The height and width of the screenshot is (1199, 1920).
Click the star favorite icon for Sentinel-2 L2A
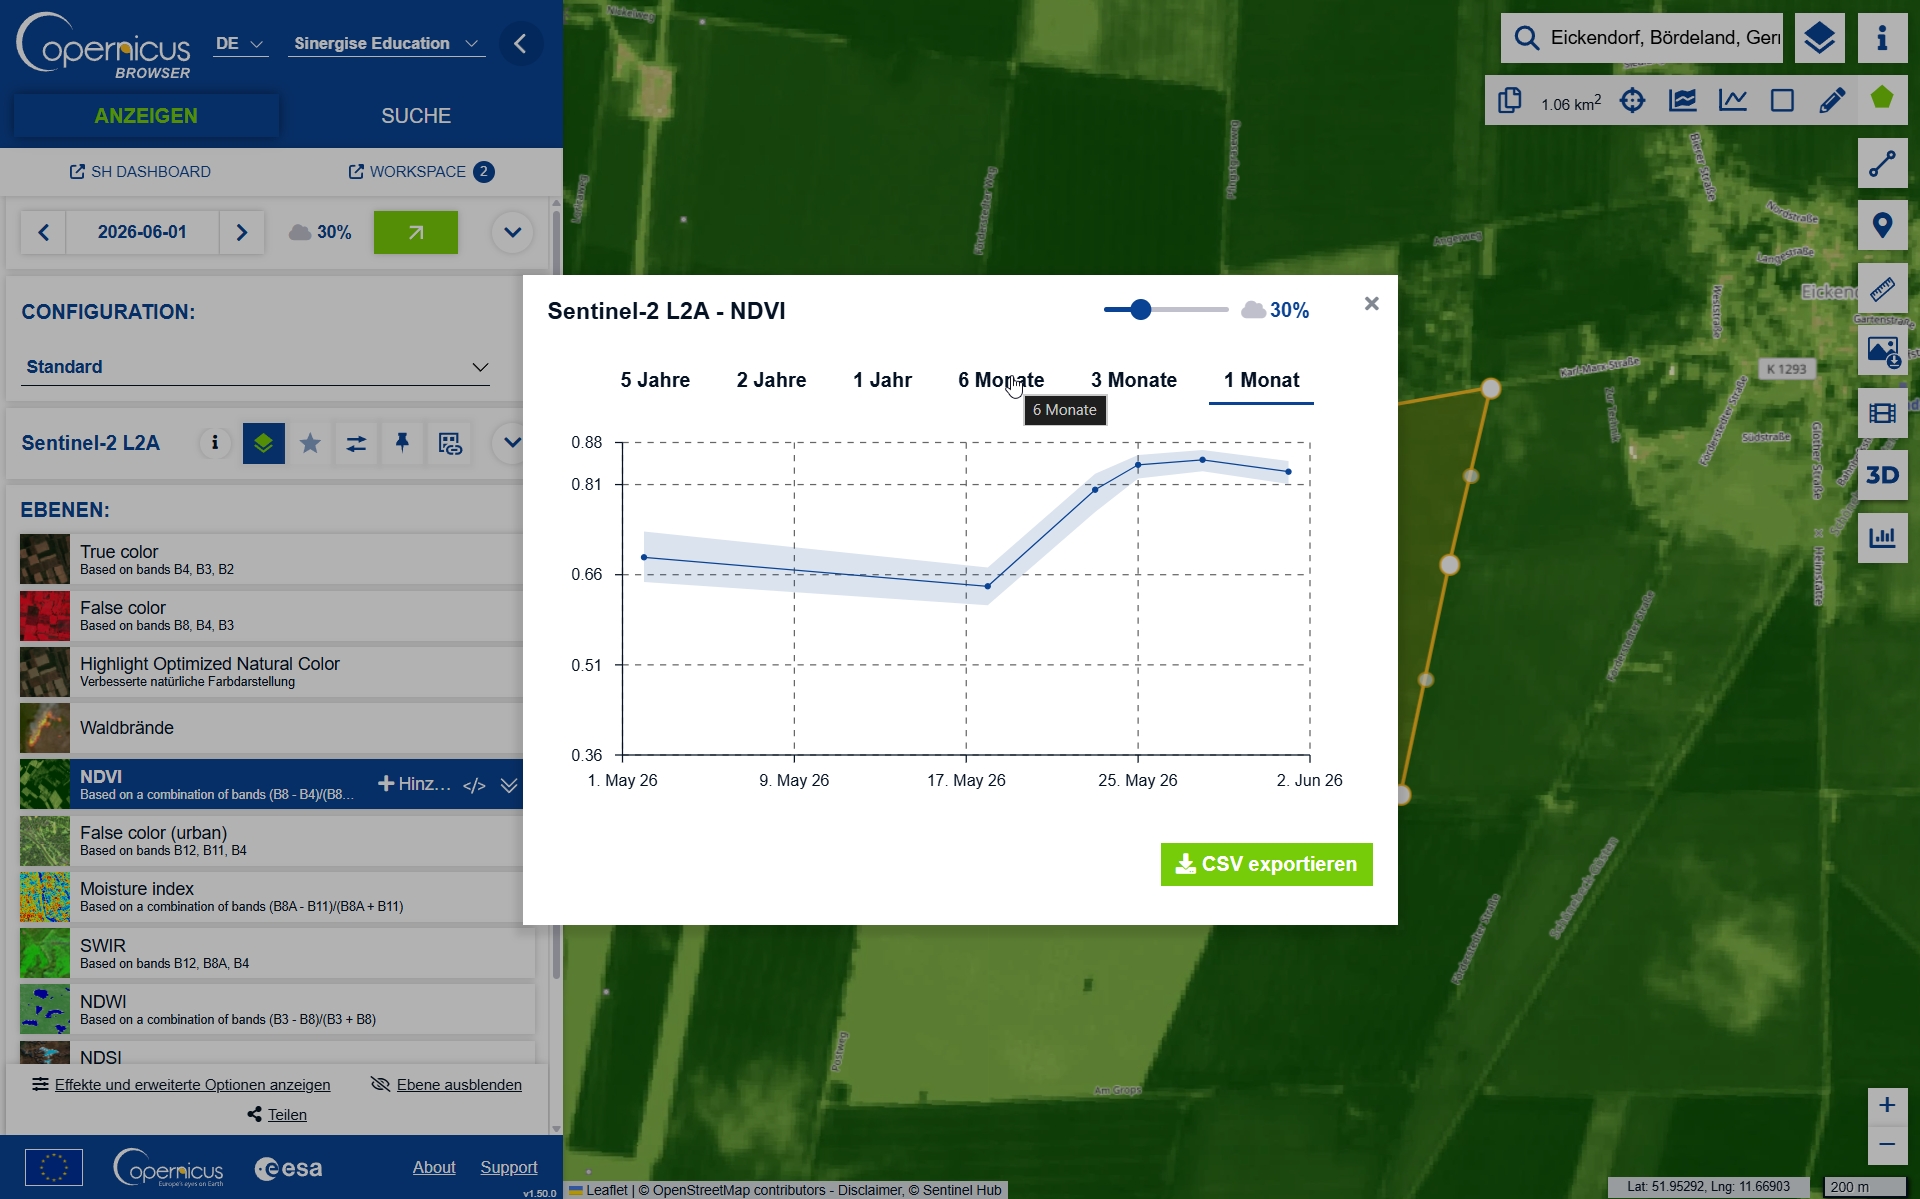310,443
